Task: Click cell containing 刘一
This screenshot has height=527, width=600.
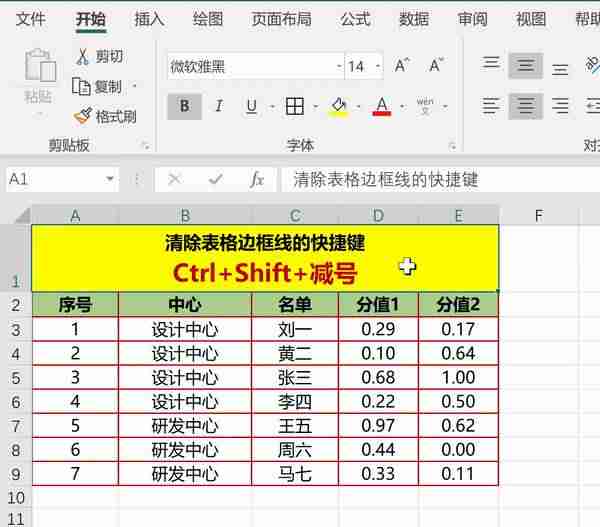Action: (x=295, y=329)
